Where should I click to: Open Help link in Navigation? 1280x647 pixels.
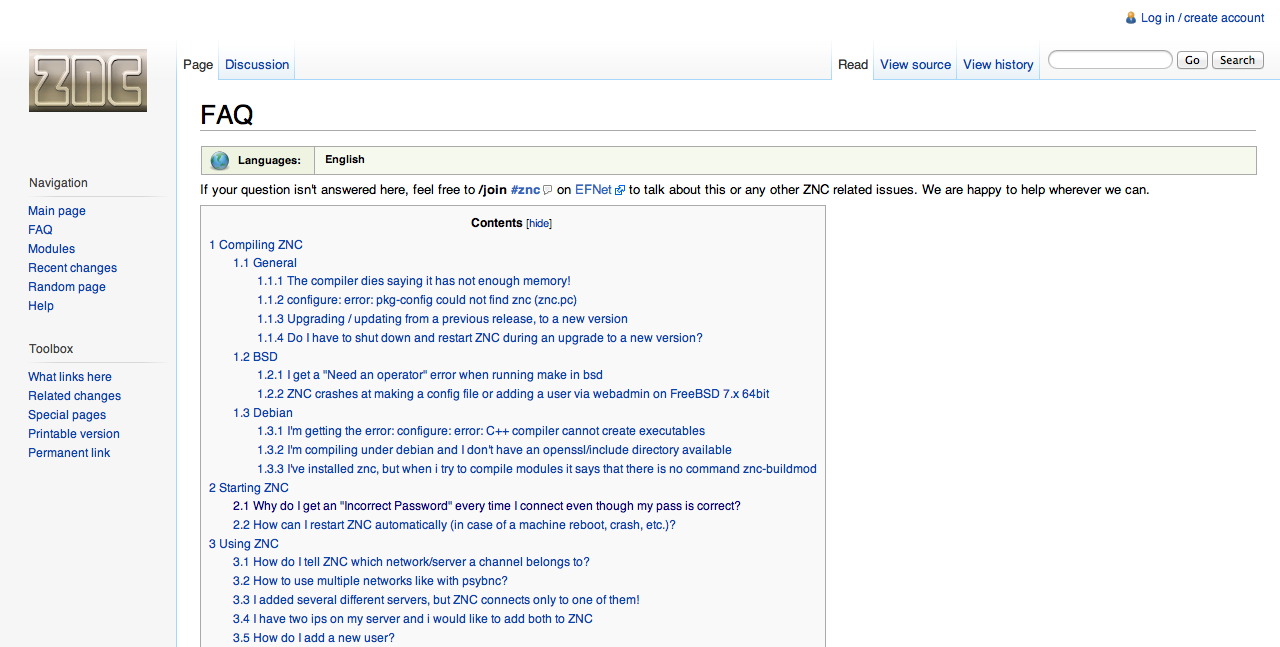[x=41, y=306]
